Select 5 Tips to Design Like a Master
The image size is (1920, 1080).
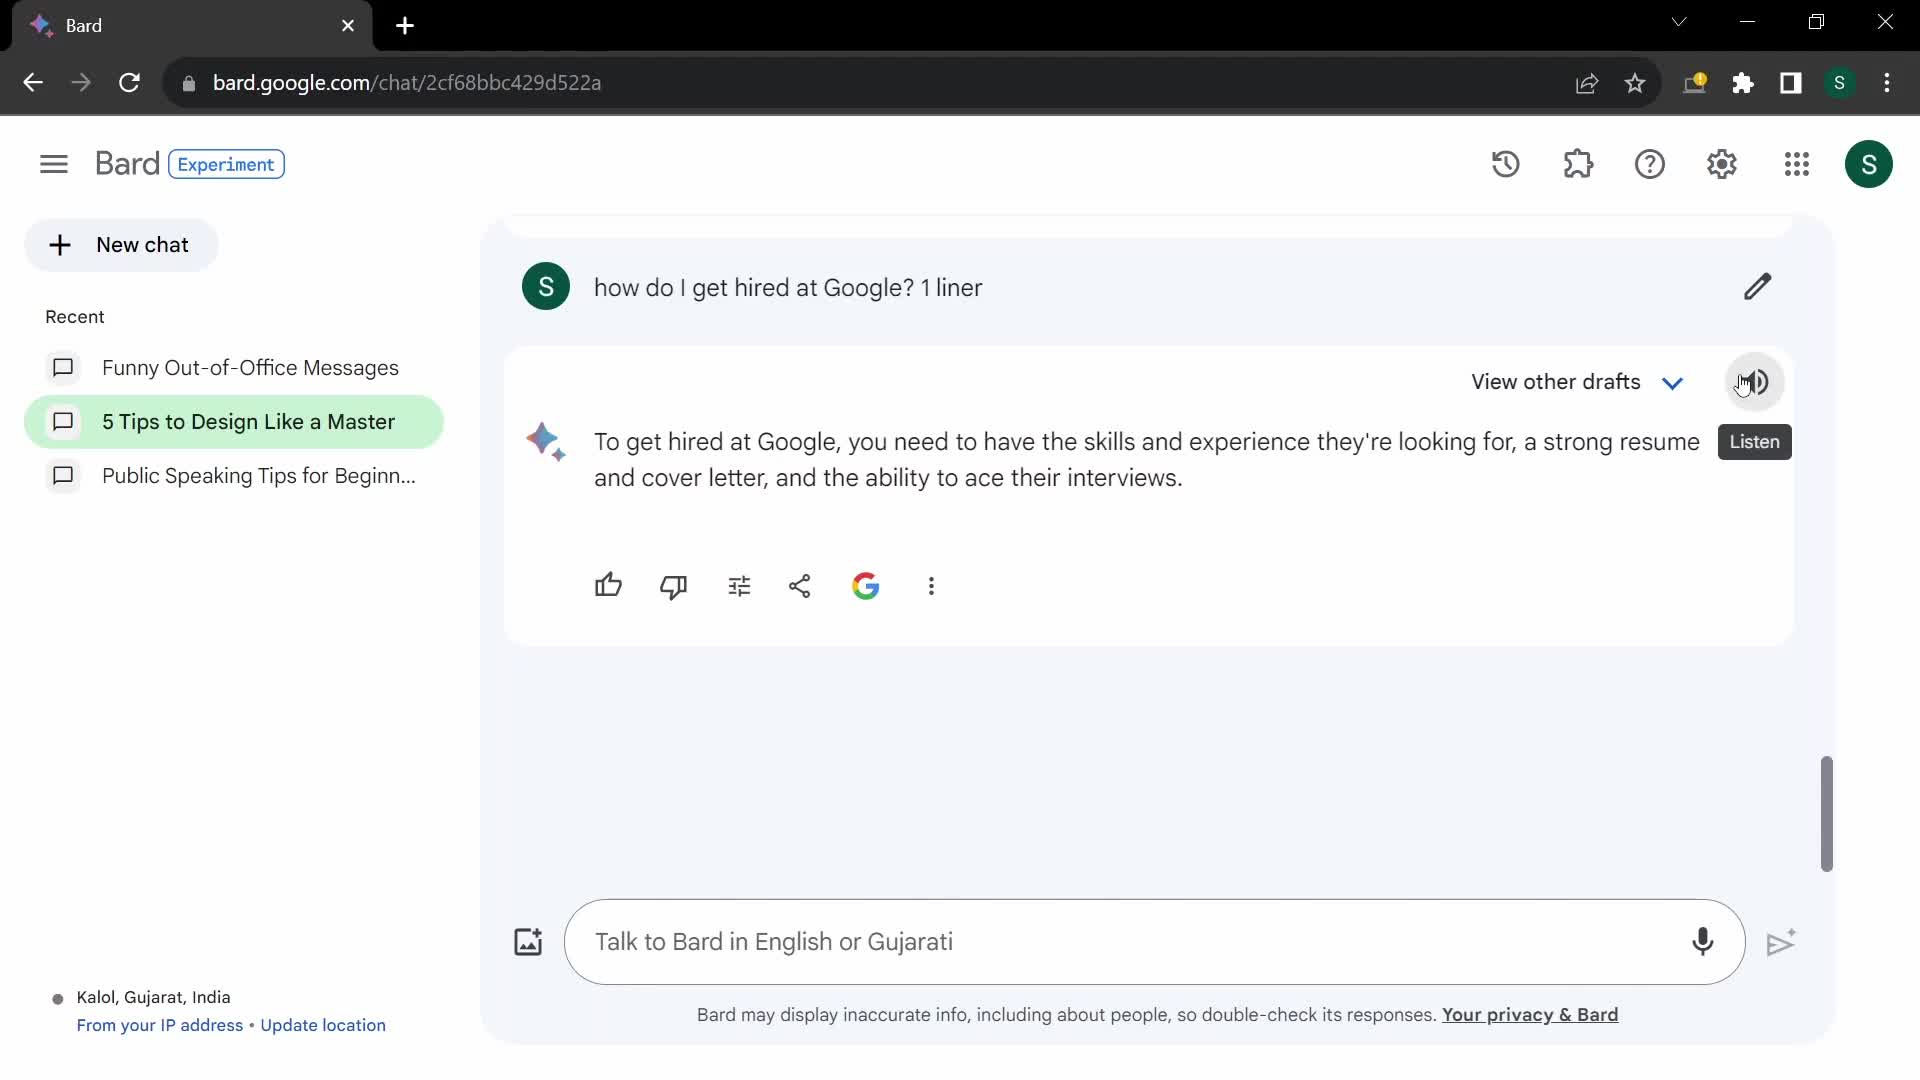click(248, 422)
